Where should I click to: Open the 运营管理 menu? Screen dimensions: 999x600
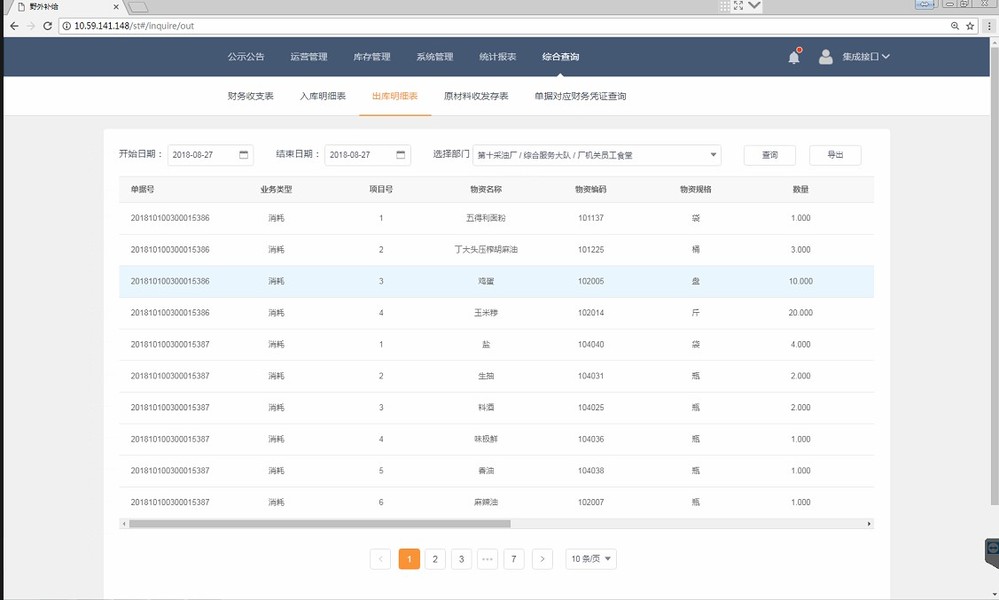click(308, 57)
